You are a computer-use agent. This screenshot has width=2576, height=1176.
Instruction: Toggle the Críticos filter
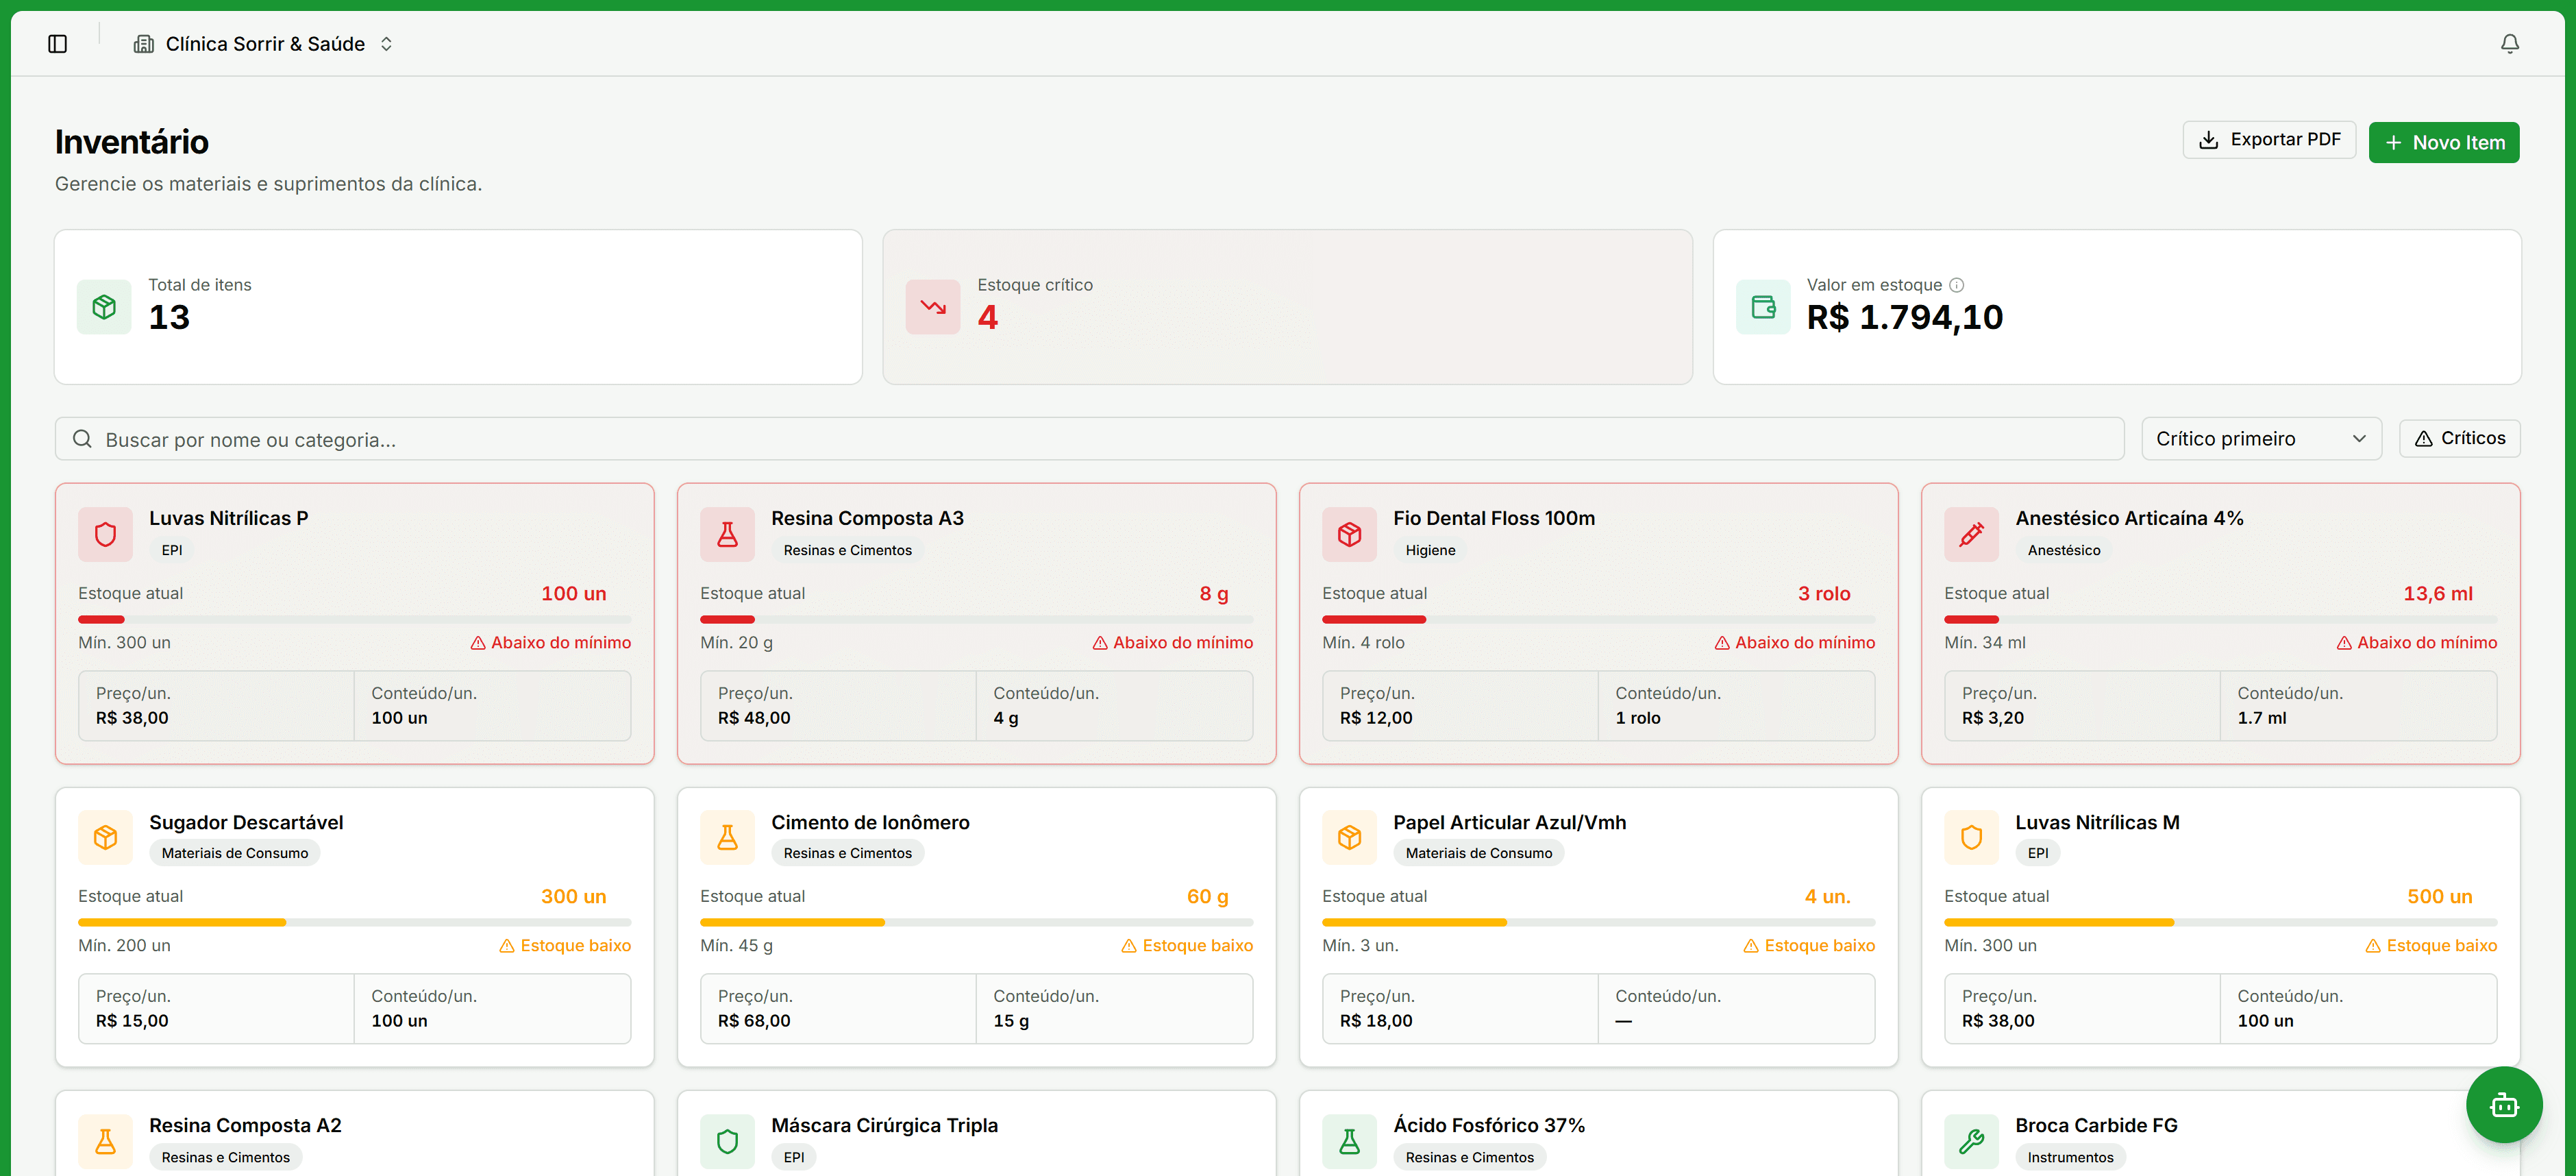(x=2459, y=438)
